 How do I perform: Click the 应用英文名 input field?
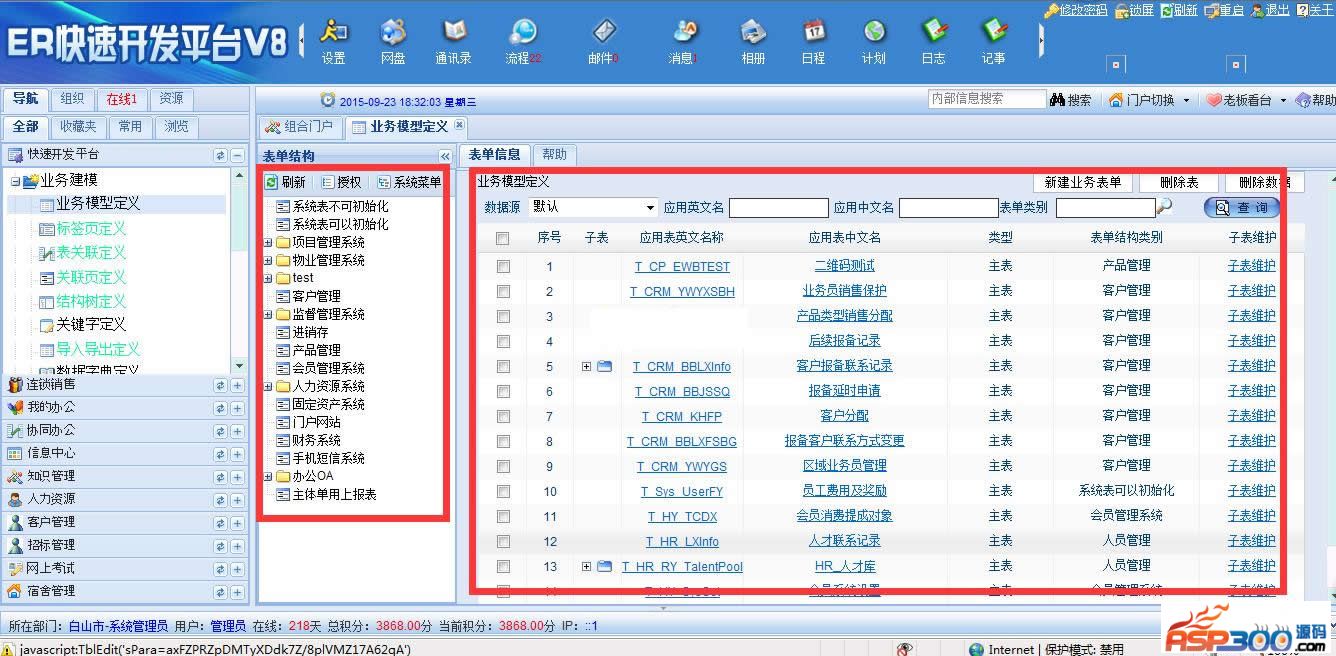[779, 208]
